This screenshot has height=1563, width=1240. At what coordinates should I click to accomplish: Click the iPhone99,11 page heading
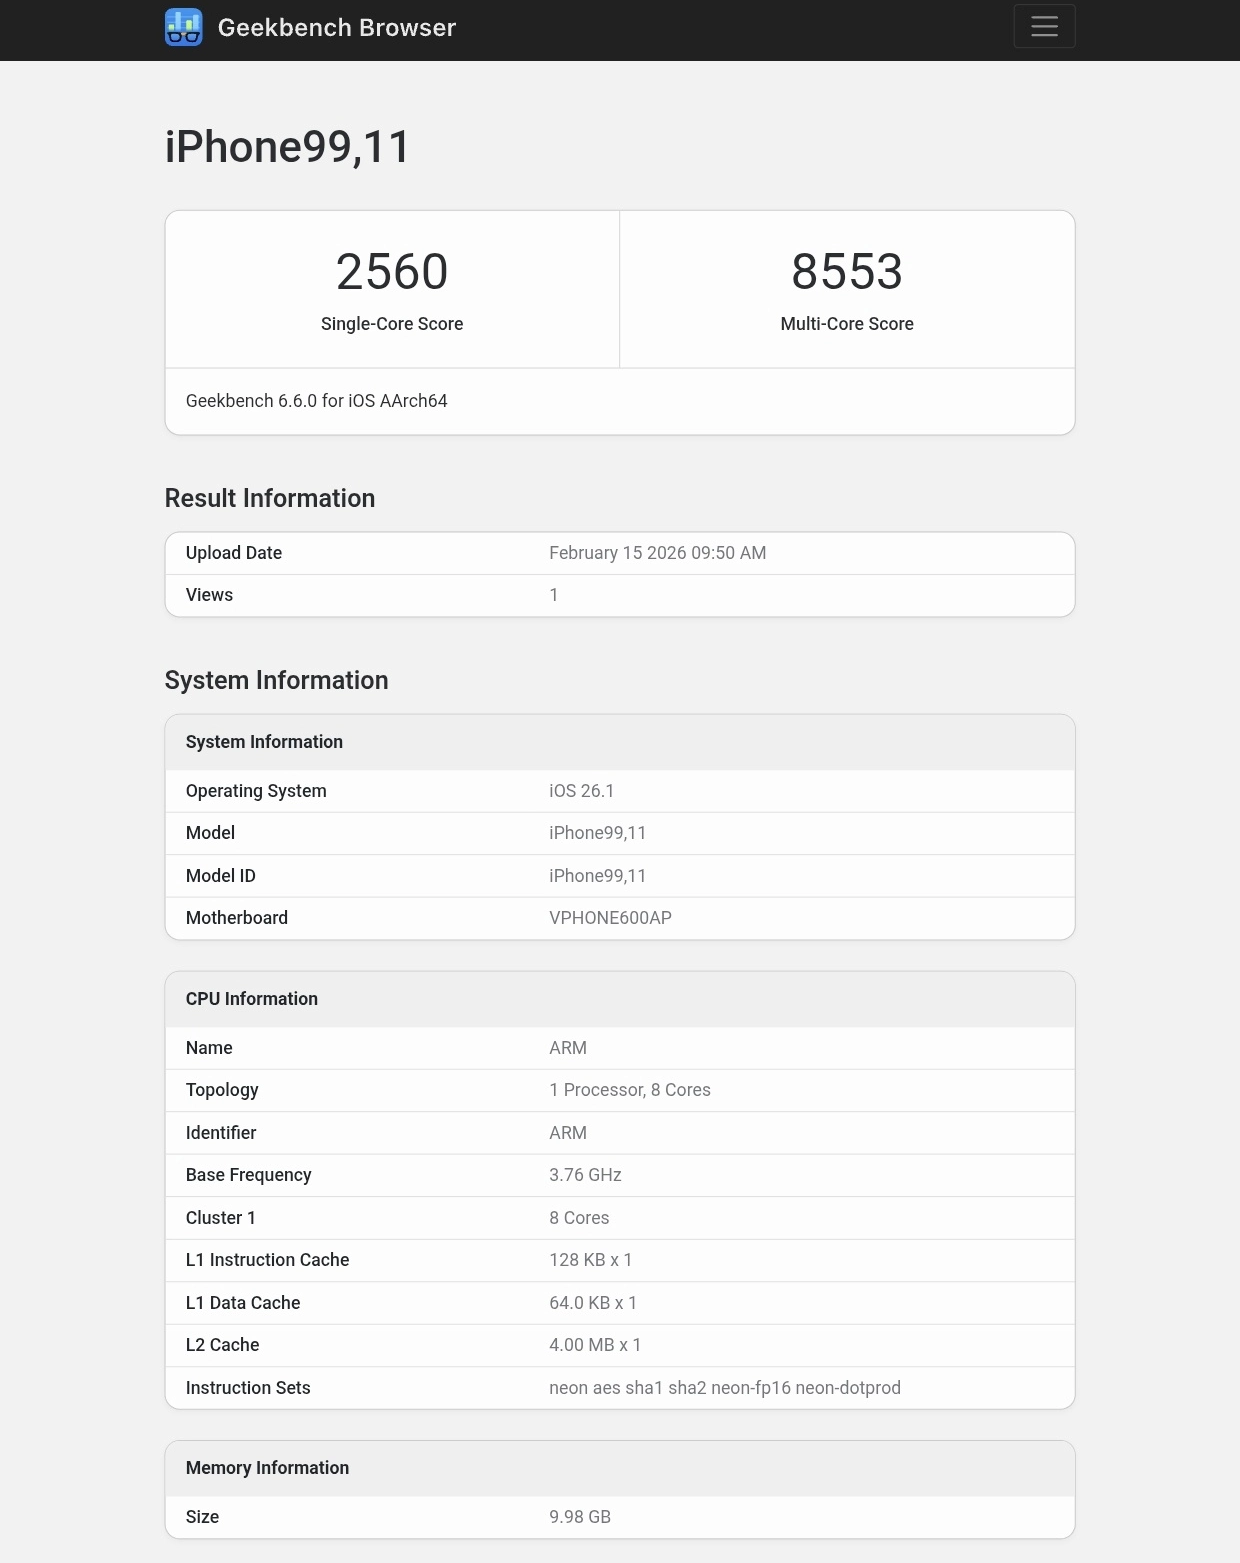288,147
